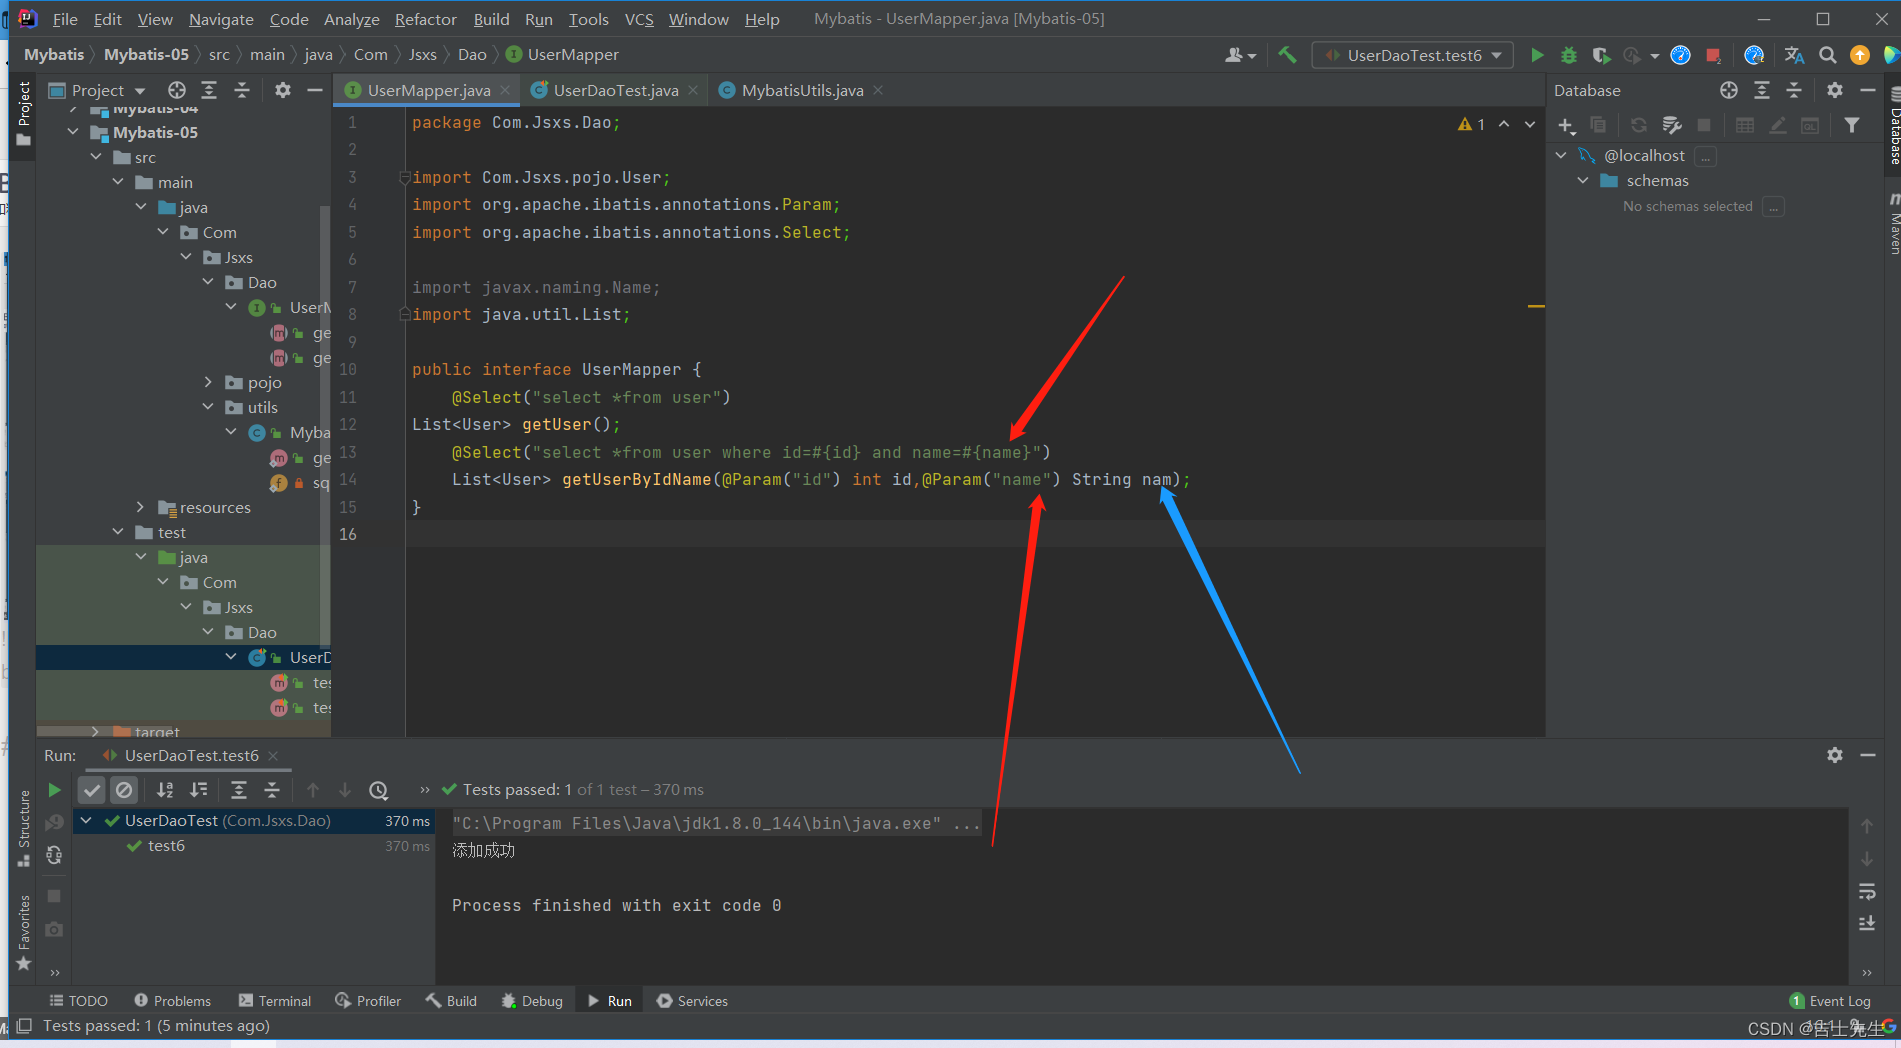The width and height of the screenshot is (1901, 1048).
Task: Open test history clock icon
Action: pyautogui.click(x=378, y=790)
